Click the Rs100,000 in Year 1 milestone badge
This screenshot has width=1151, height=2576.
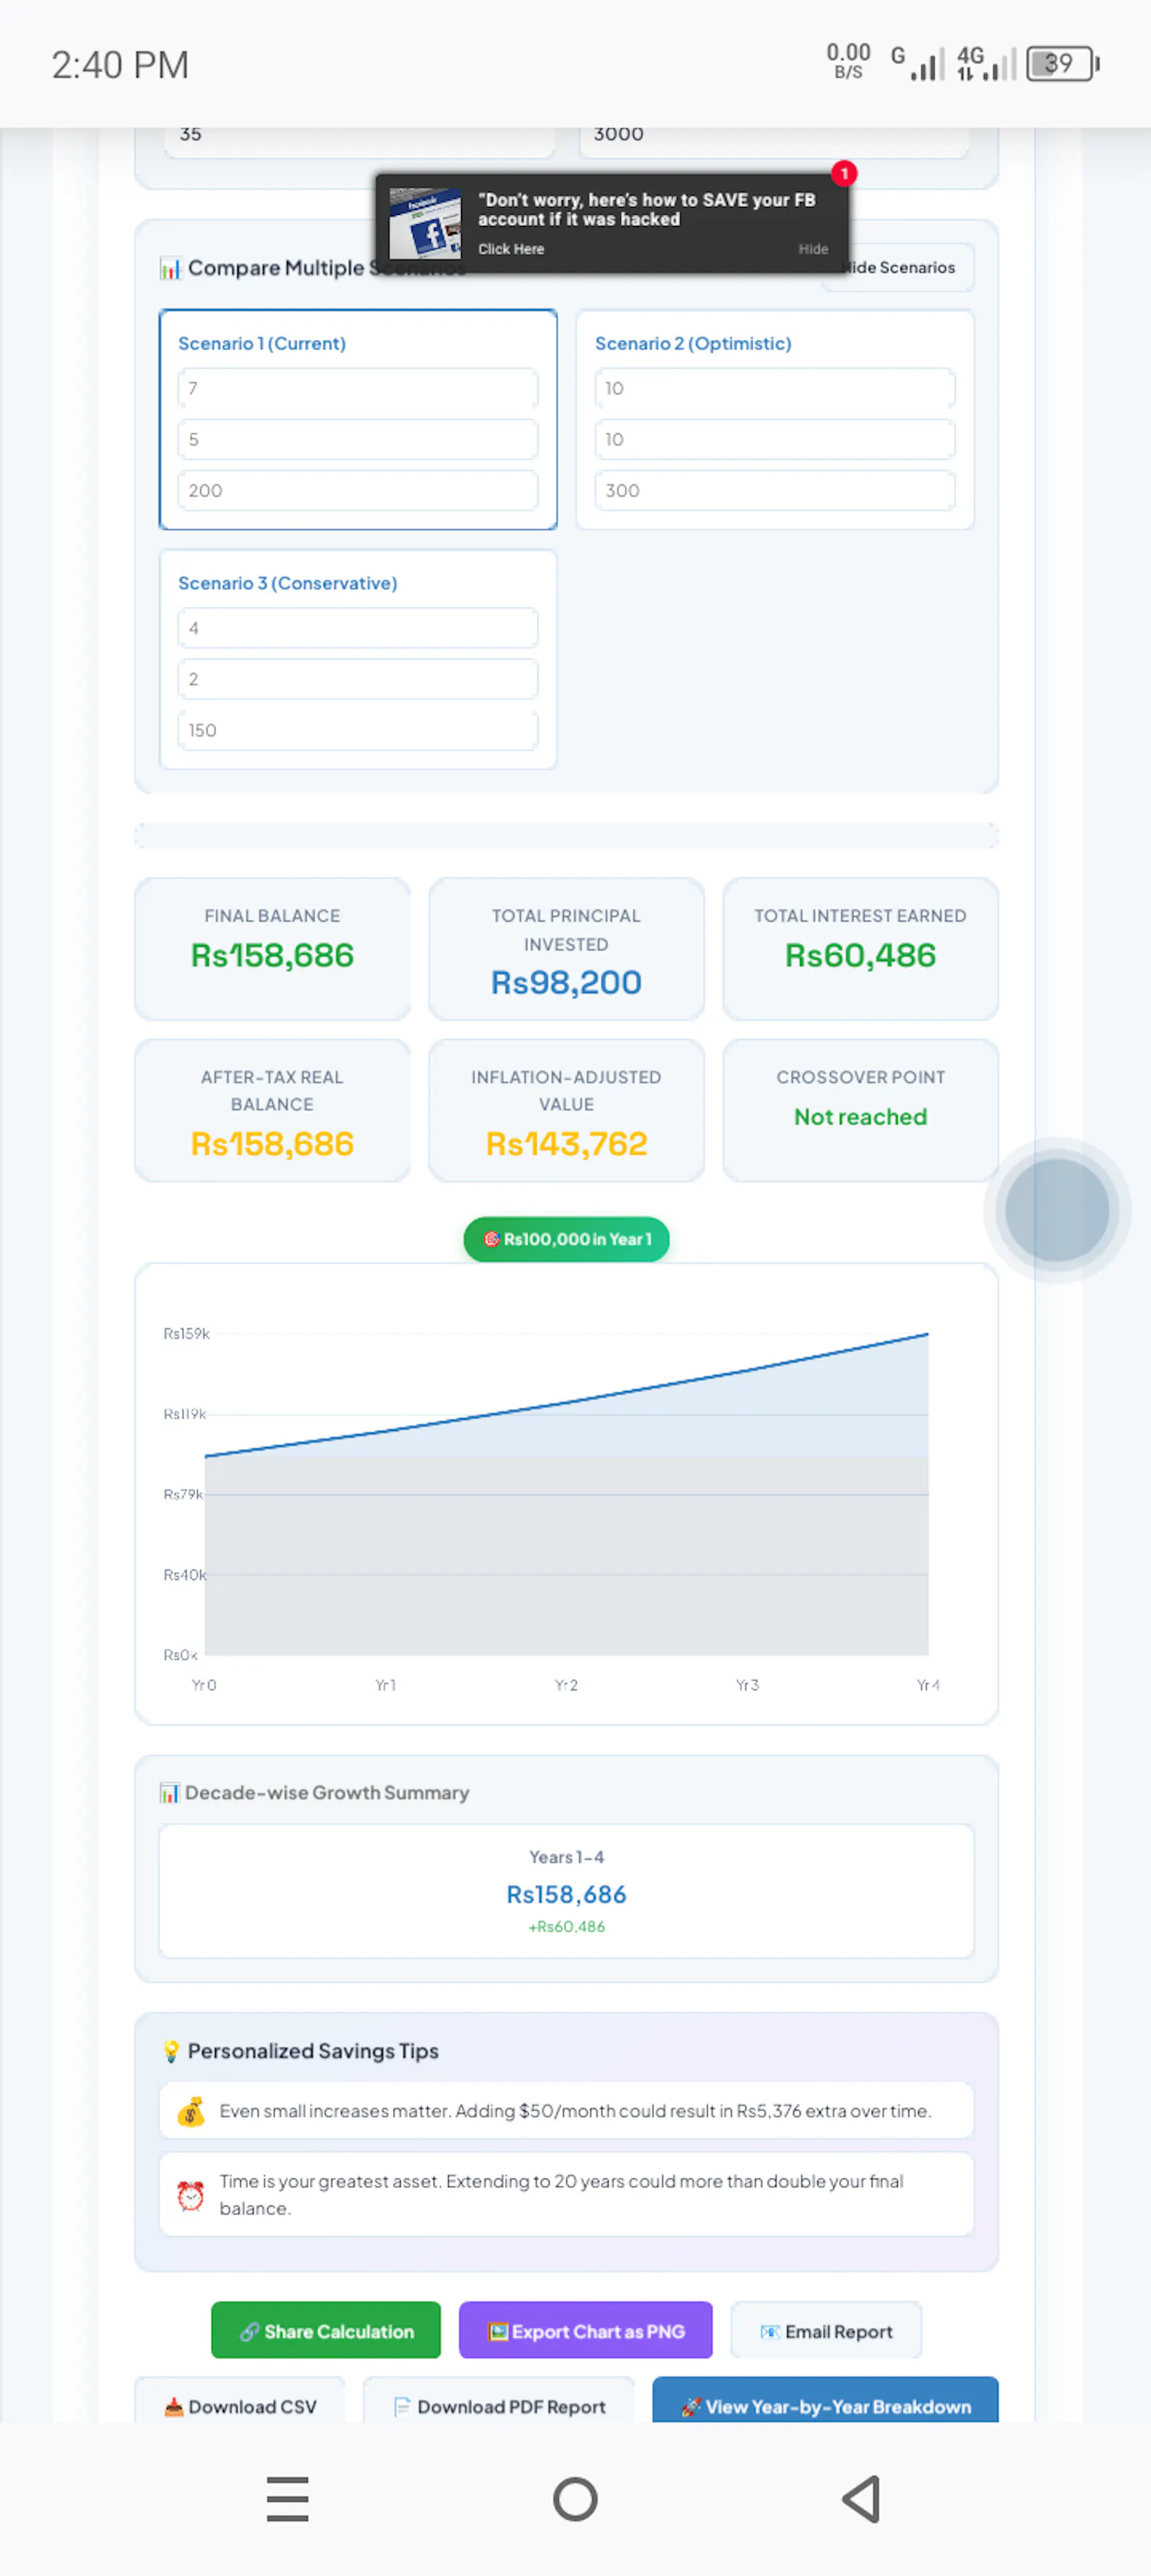coord(566,1239)
